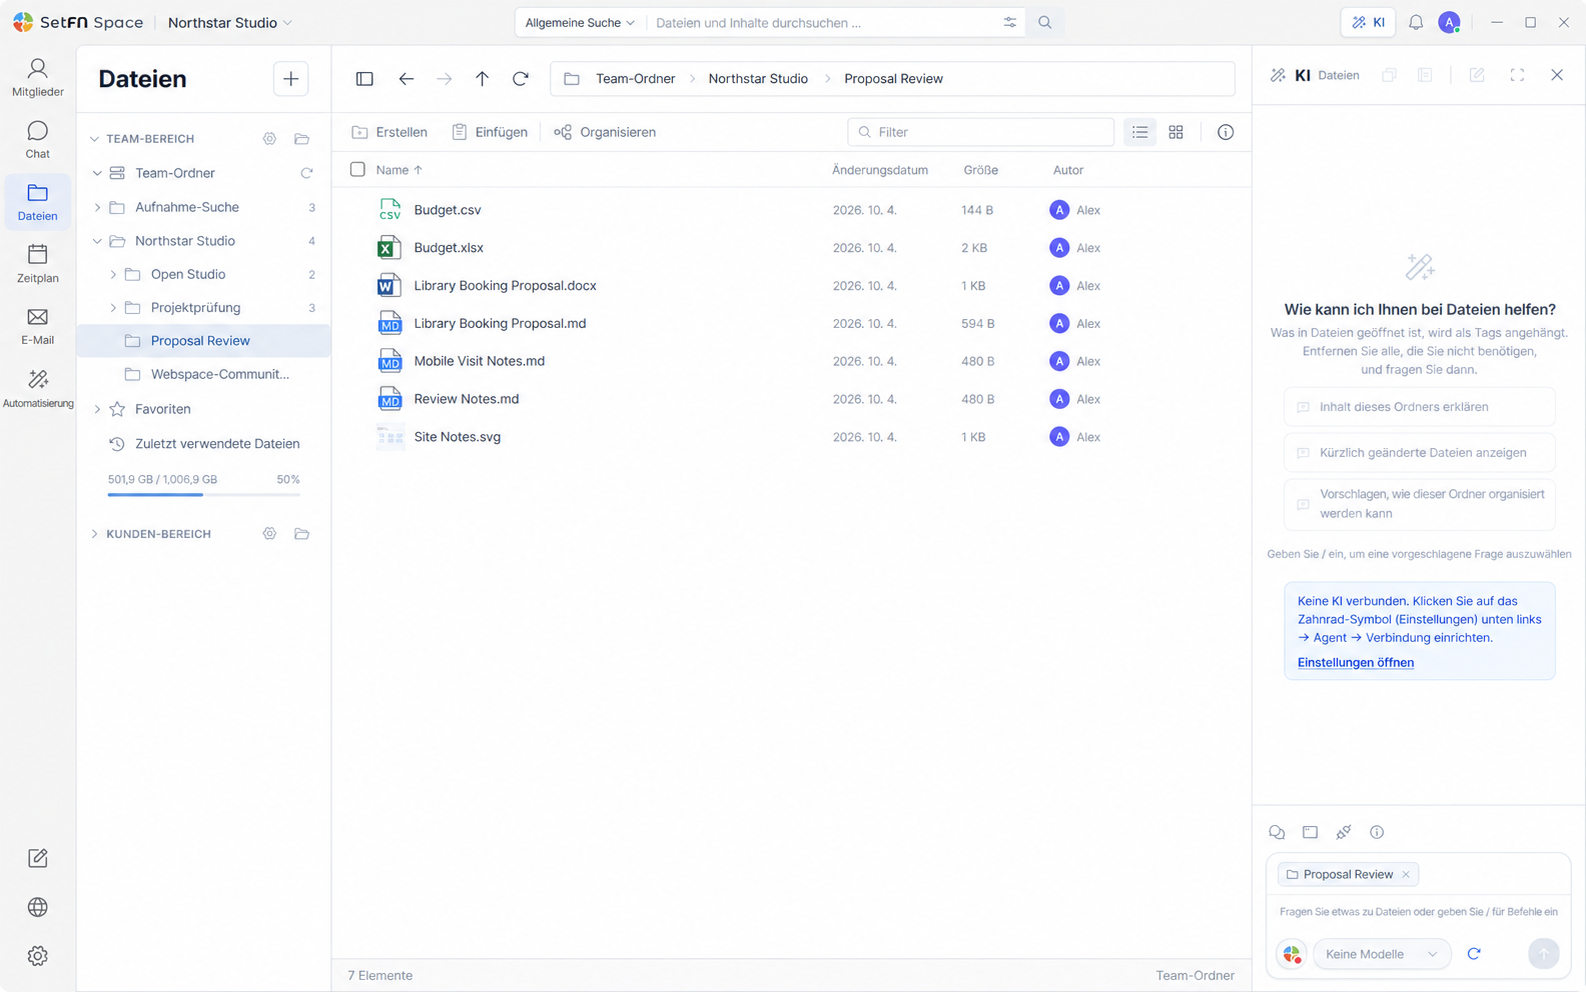The height and width of the screenshot is (992, 1586).
Task: Expand the Aufnahme-Suche folder
Action: 97,207
